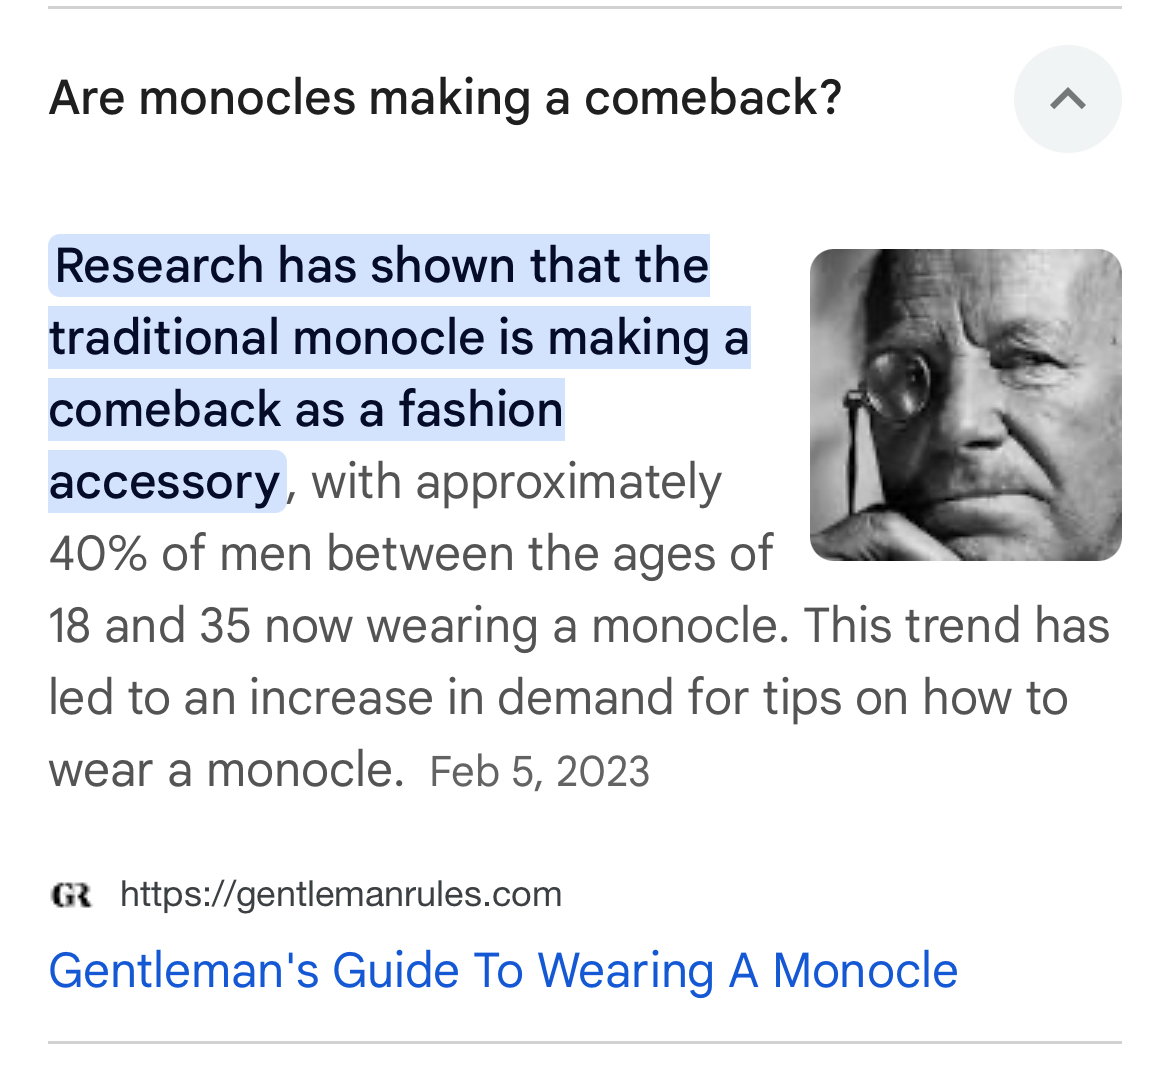Click the highlighted "Research has shown that the" text
Screen dimensions: 1170x1065
point(381,266)
